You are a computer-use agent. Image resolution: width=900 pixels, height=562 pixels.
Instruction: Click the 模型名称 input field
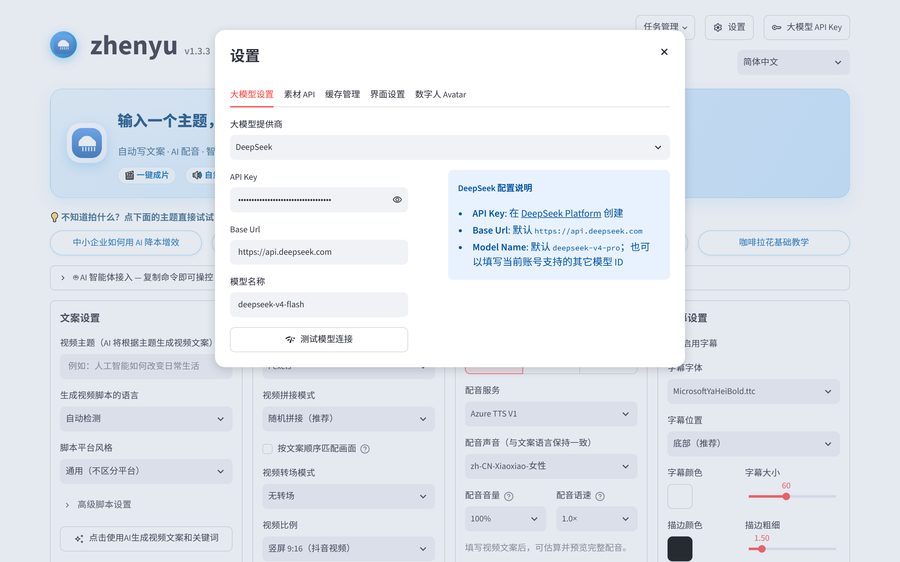coord(319,304)
